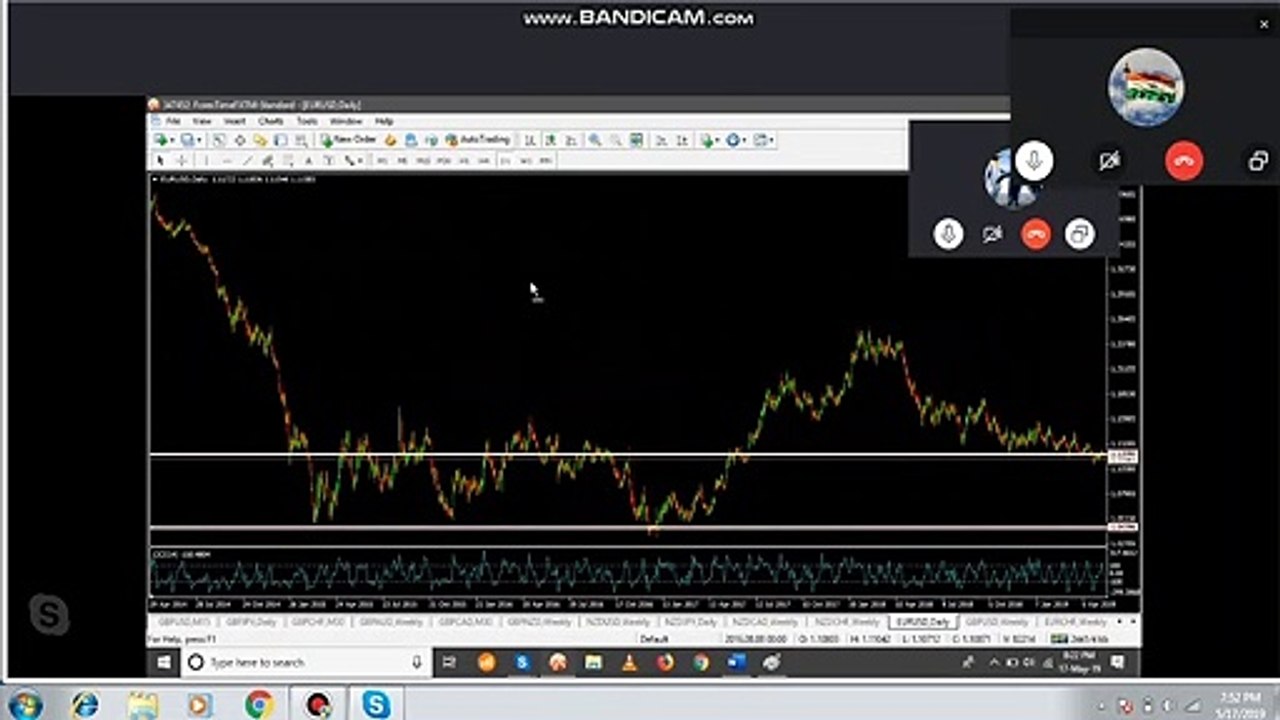
Task: Select the Vertical Line tool
Action: 206,161
